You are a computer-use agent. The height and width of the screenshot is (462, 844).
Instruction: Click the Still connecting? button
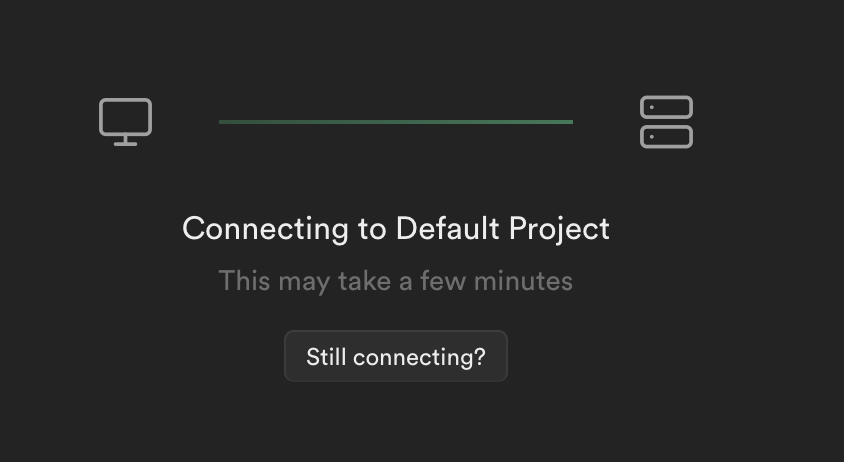[x=396, y=356]
